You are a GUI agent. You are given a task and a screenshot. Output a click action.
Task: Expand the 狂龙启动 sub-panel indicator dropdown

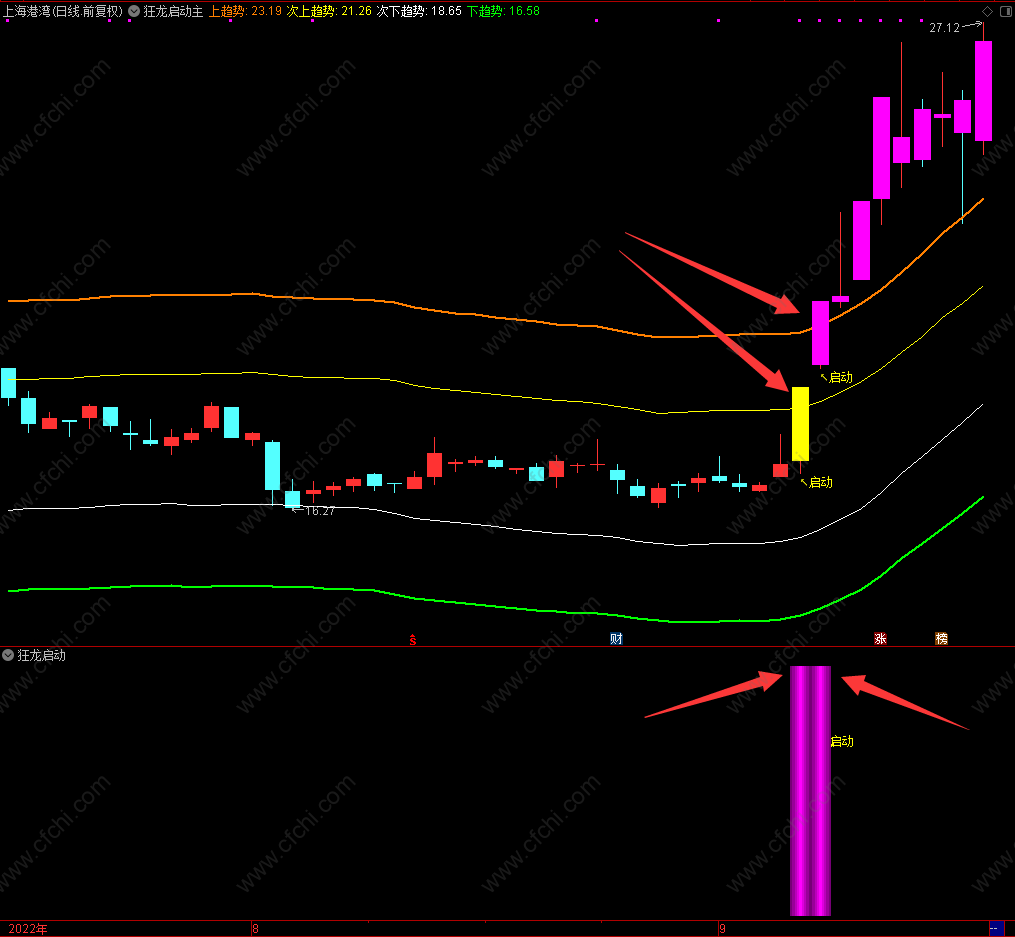tap(8, 655)
